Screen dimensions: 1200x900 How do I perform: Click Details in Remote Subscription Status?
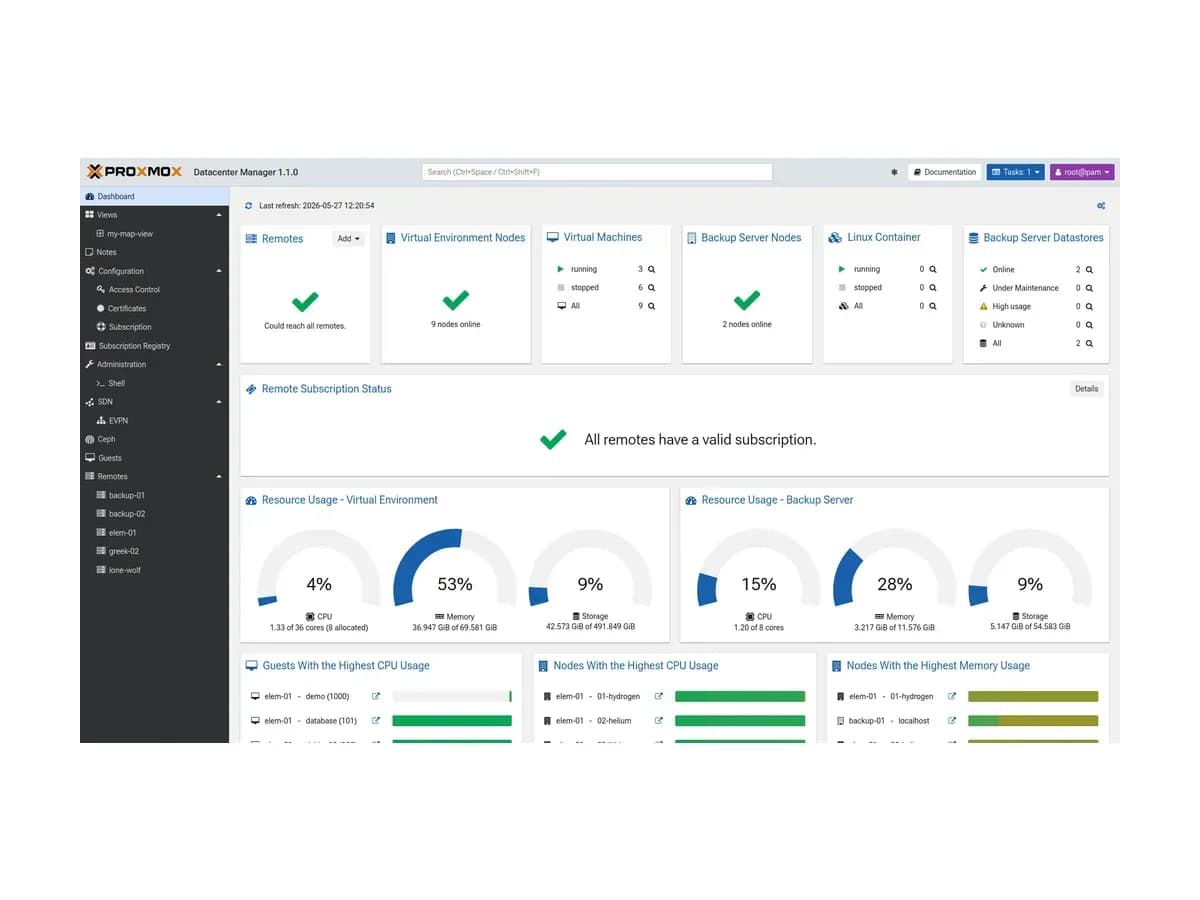point(1086,389)
